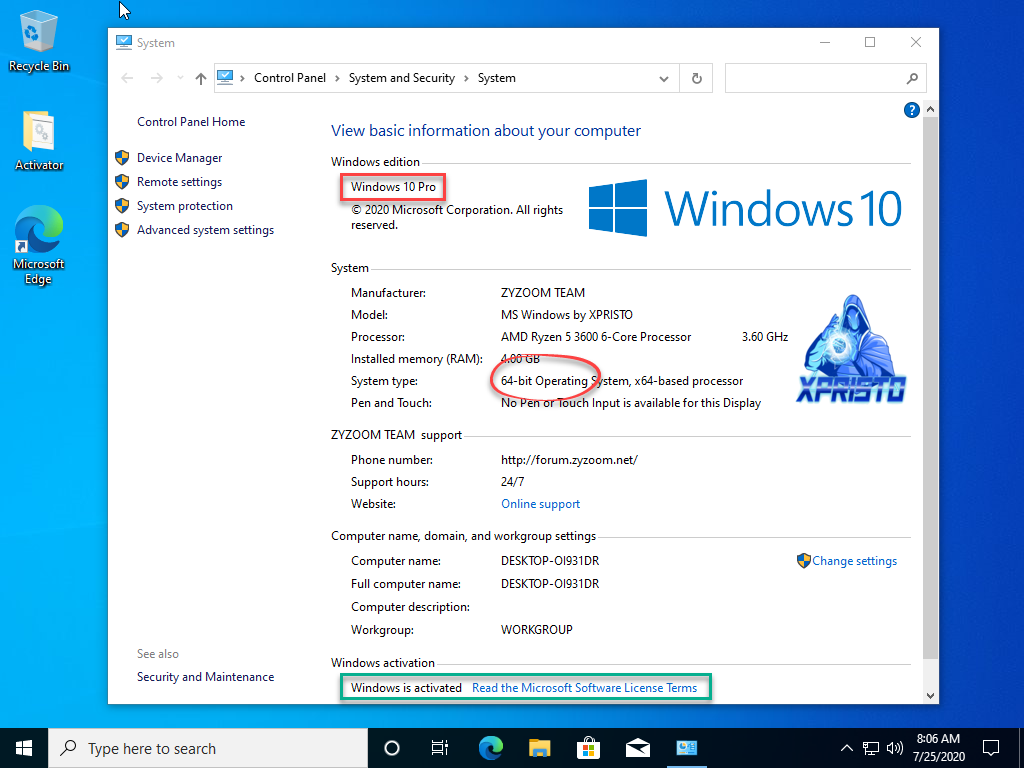Select computer name DESKTOP-OI931DR value
The height and width of the screenshot is (768, 1024).
pos(550,561)
